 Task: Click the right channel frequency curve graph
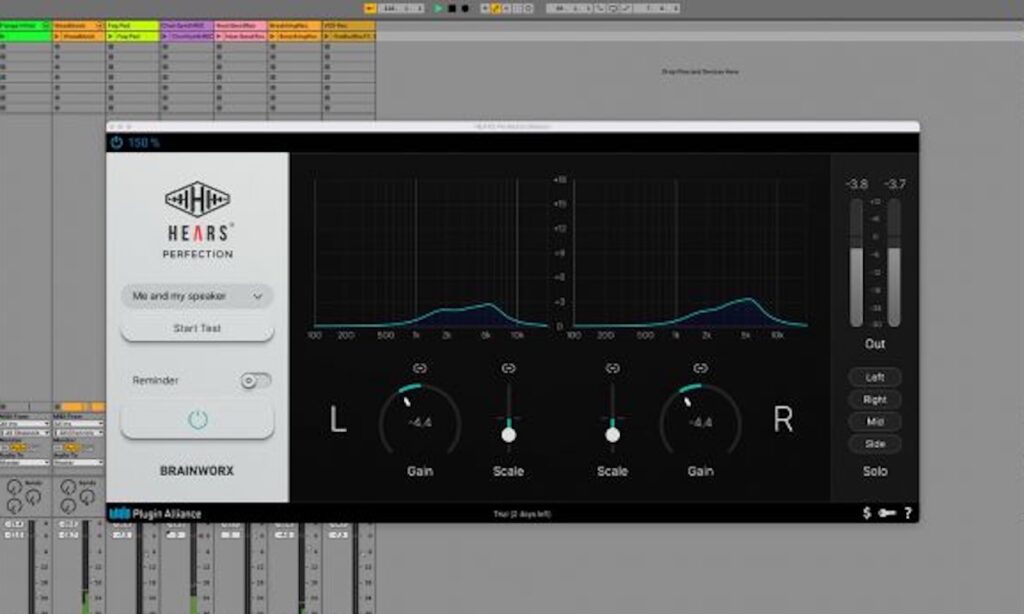tap(691, 253)
